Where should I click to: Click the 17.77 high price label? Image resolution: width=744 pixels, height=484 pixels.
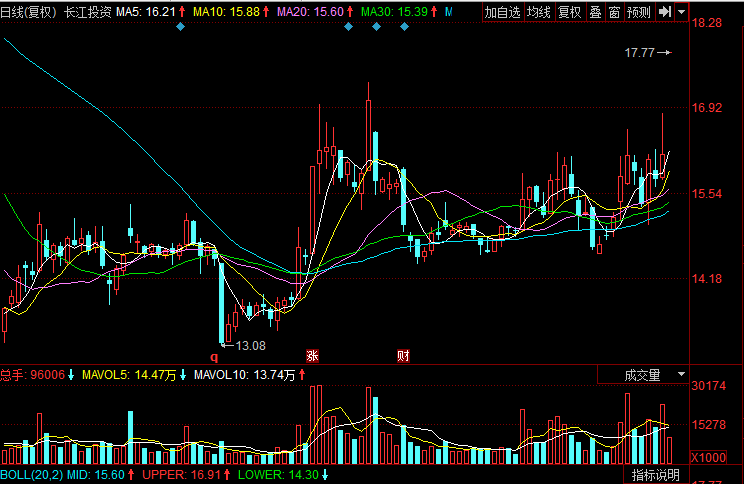(639, 53)
